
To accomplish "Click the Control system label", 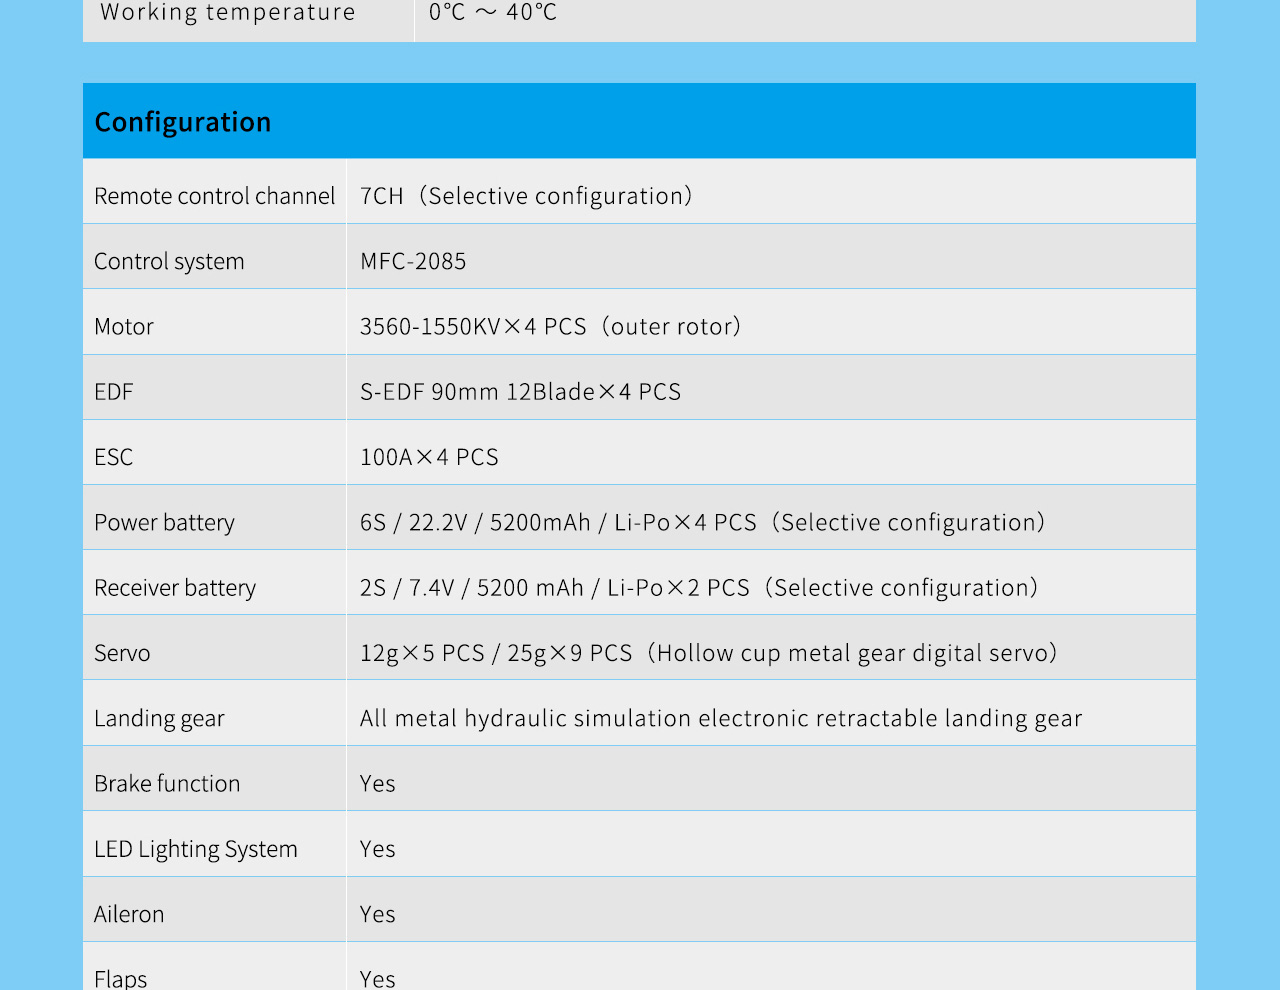I will pyautogui.click(x=169, y=261).
